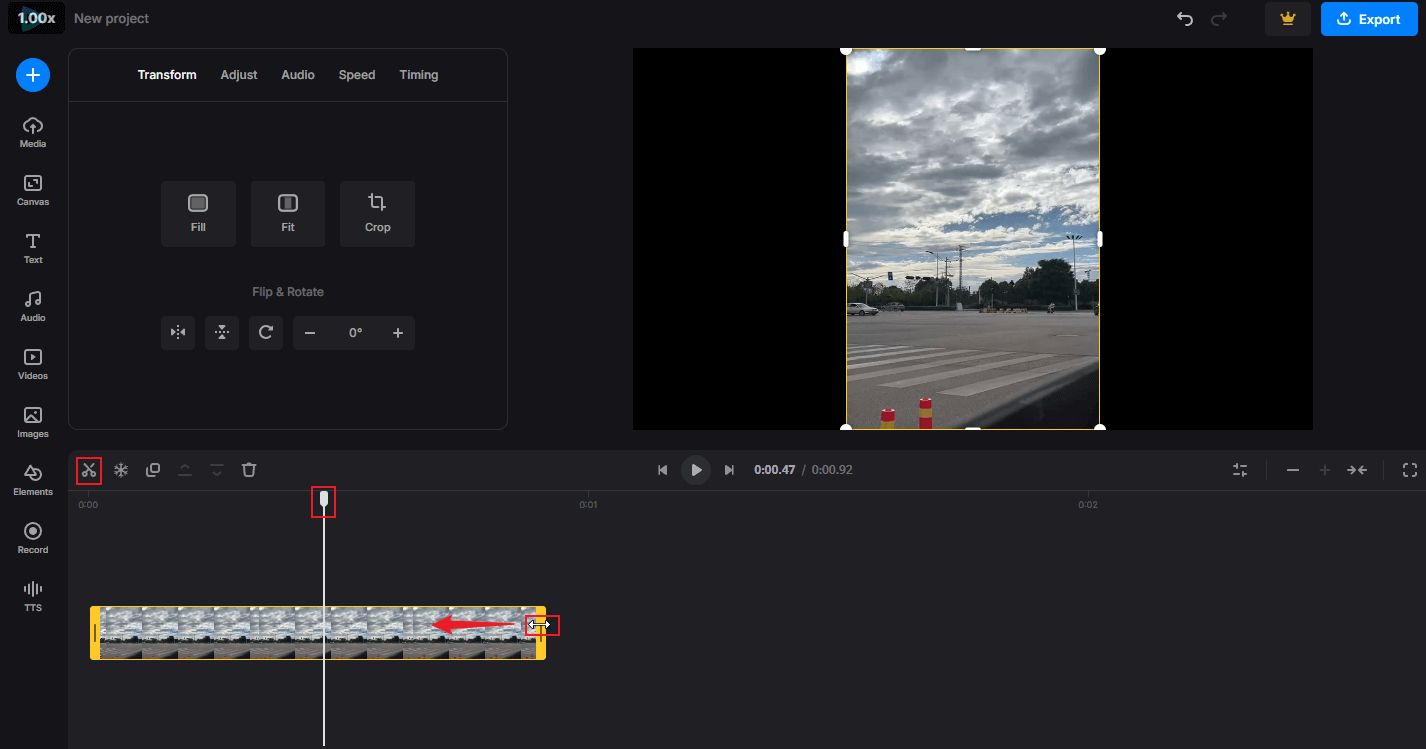
Task: Open the Adjust tab
Action: (238, 74)
